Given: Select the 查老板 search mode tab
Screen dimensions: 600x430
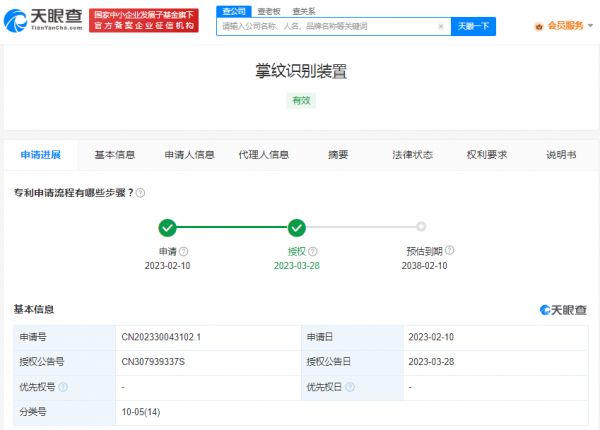Looking at the screenshot, I should coord(267,11).
